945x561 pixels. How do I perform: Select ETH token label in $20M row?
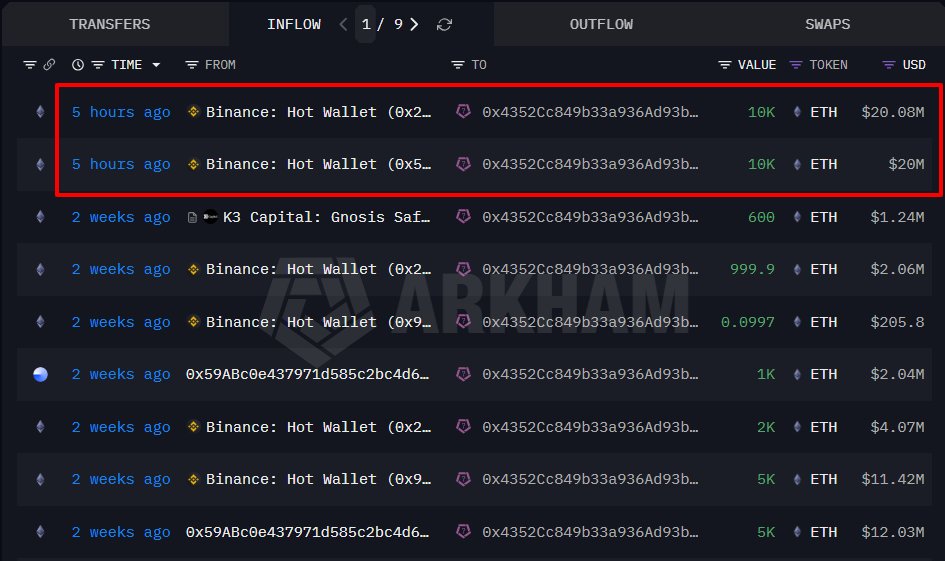click(823, 165)
